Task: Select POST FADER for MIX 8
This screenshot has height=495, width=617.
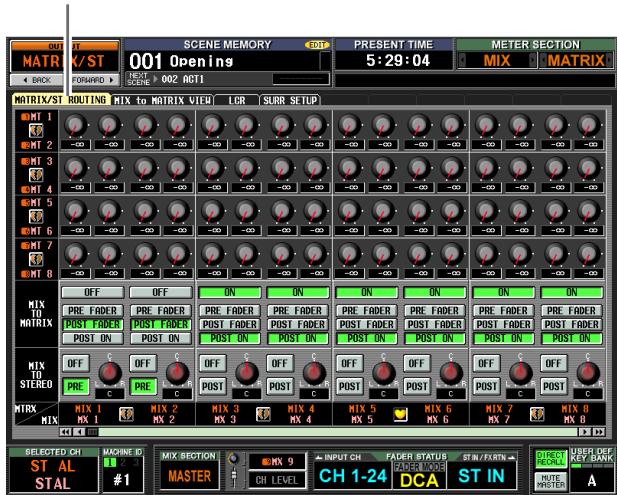Action: [x=572, y=325]
